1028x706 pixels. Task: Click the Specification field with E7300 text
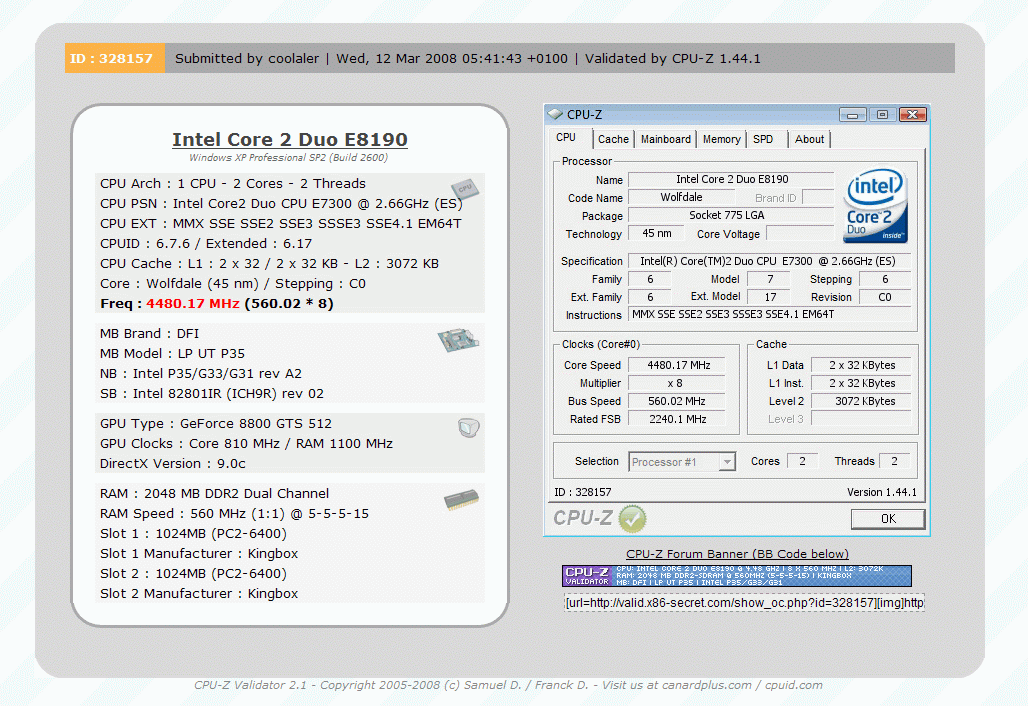[x=770, y=261]
